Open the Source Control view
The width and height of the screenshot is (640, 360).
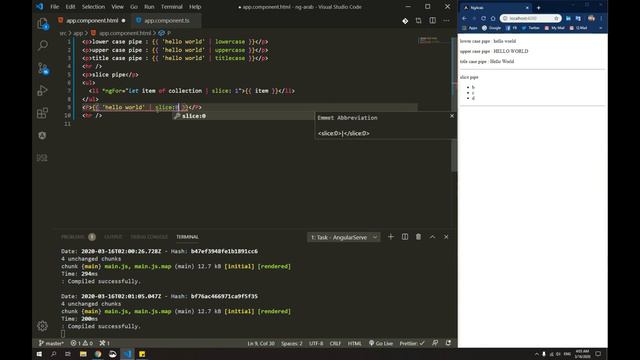click(x=42, y=68)
